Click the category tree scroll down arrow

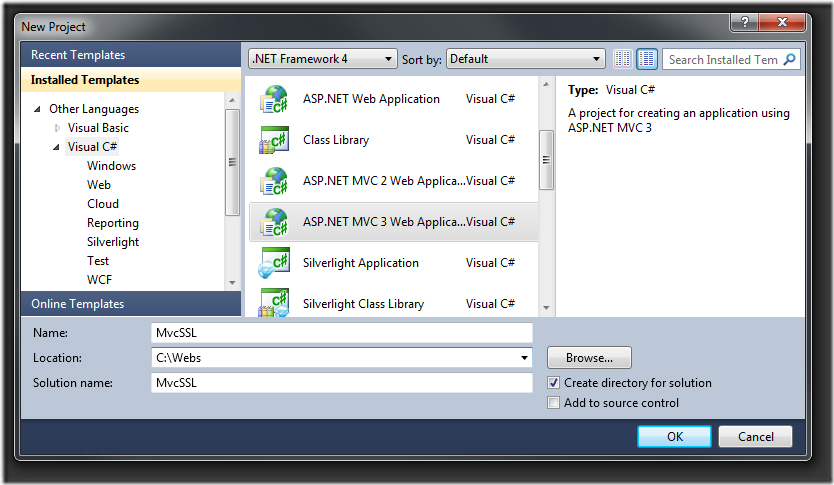(x=232, y=283)
